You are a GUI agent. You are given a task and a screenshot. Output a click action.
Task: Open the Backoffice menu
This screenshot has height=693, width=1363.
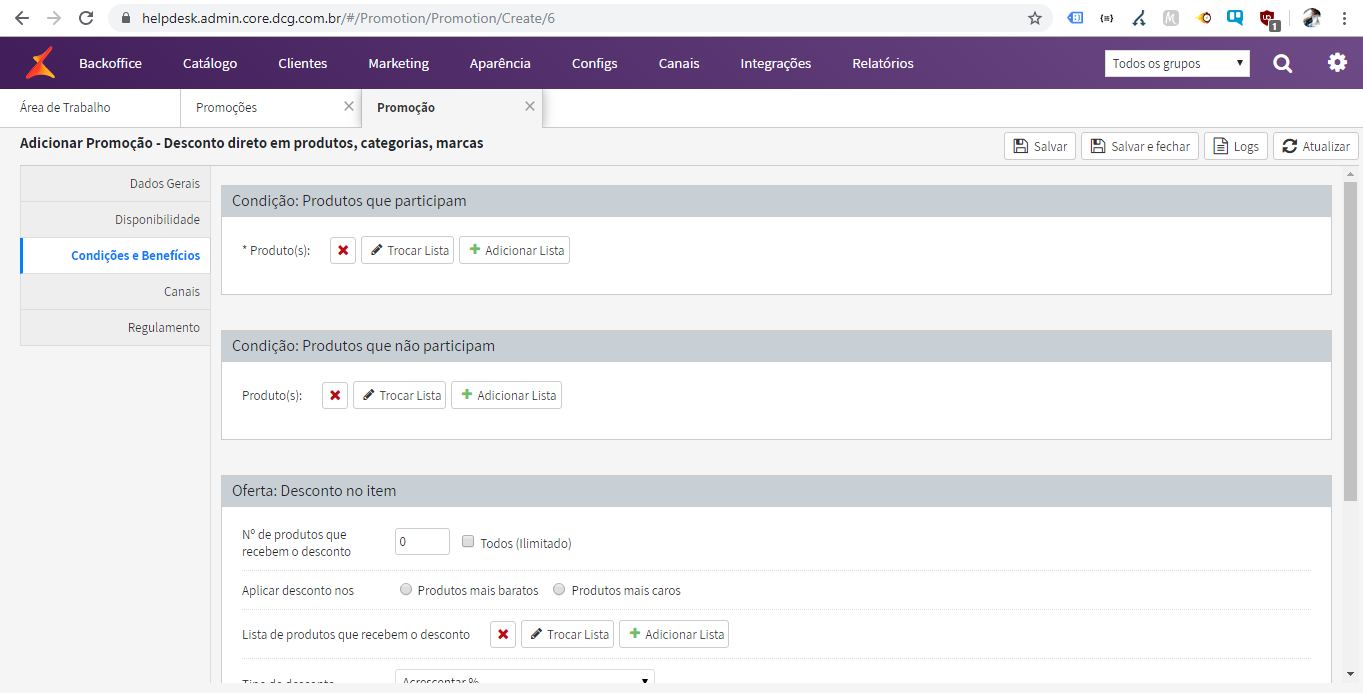point(110,63)
